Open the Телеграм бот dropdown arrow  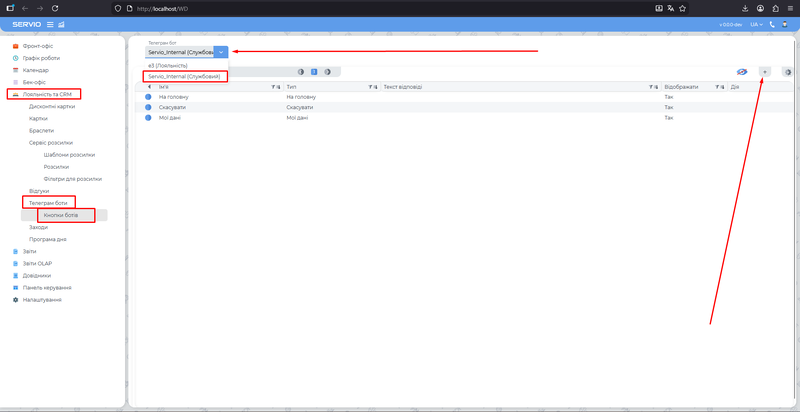coord(221,51)
